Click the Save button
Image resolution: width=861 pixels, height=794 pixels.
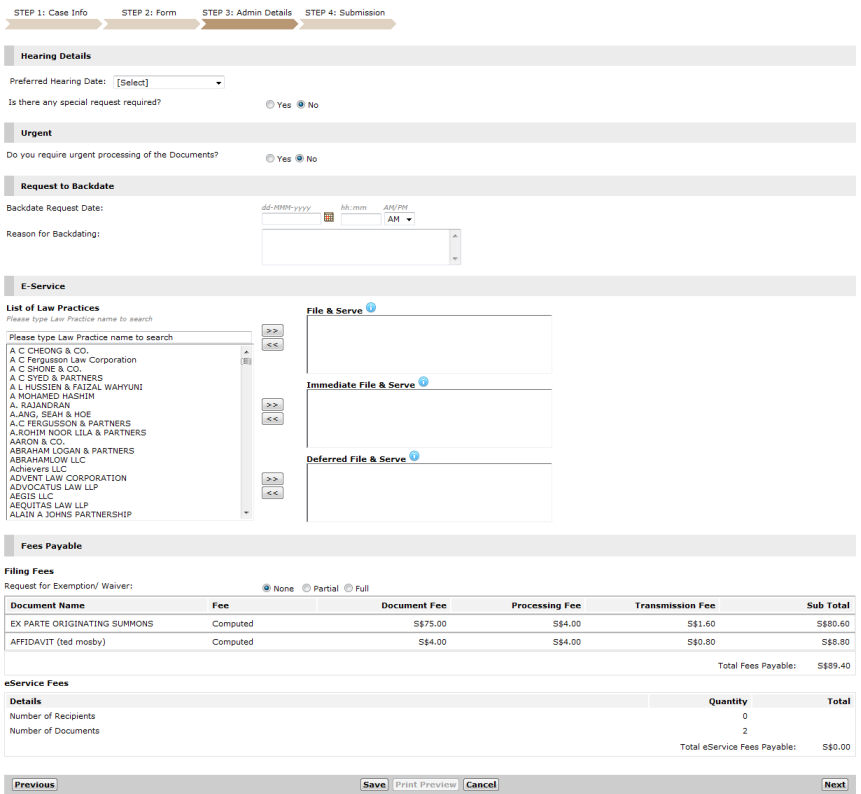pos(374,784)
